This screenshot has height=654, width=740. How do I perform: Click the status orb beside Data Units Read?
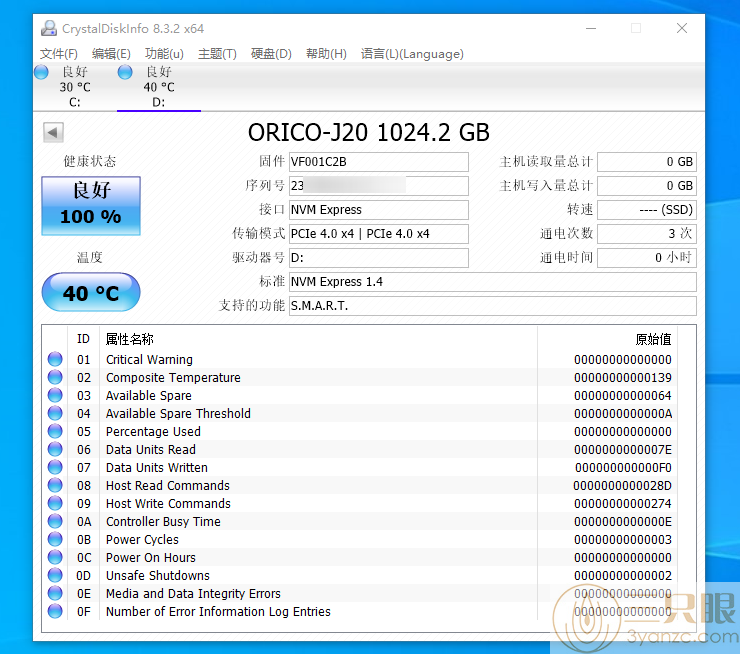coord(55,449)
